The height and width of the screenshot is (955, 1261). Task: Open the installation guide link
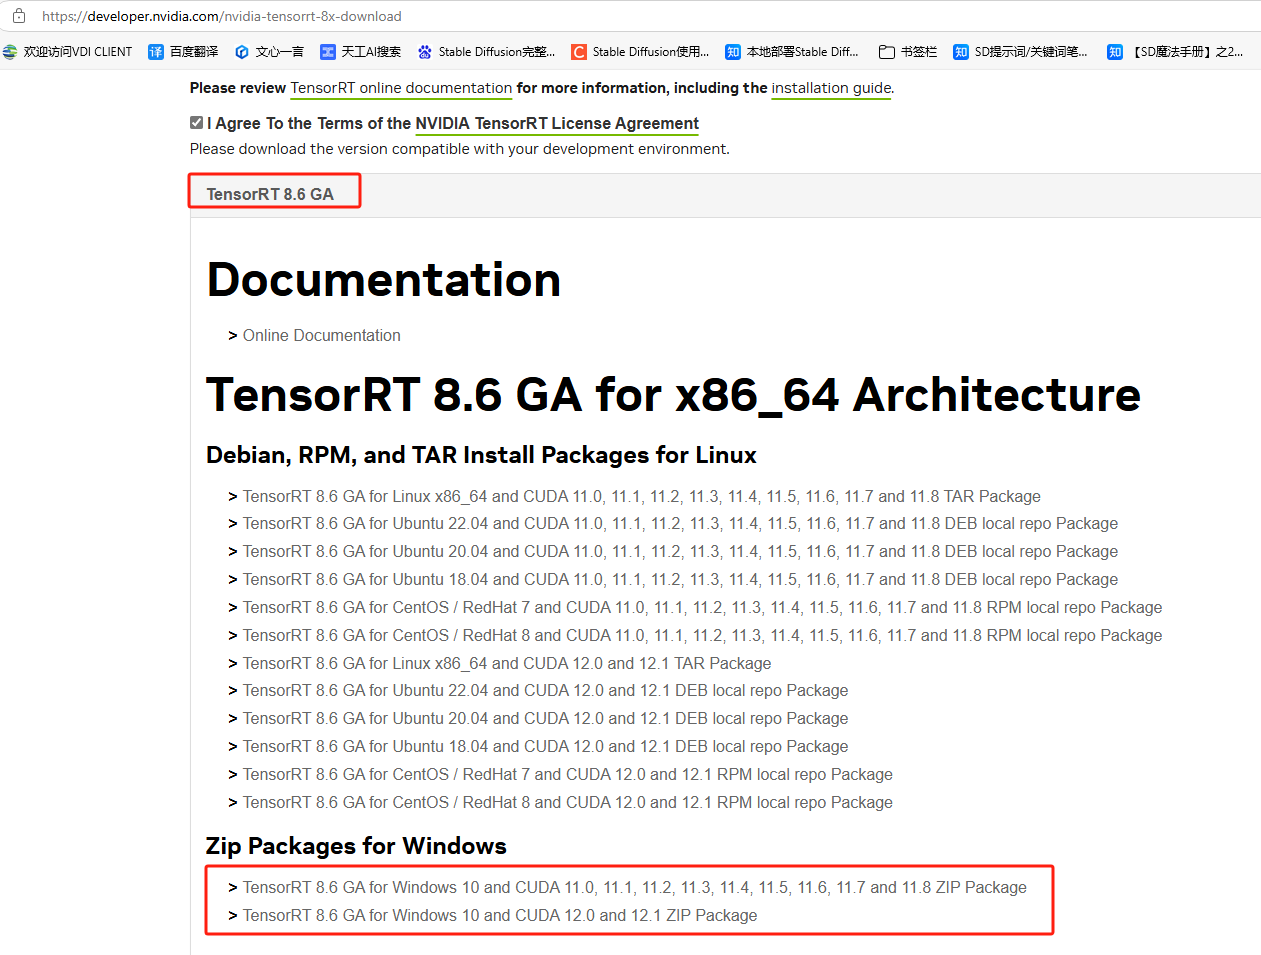point(831,88)
